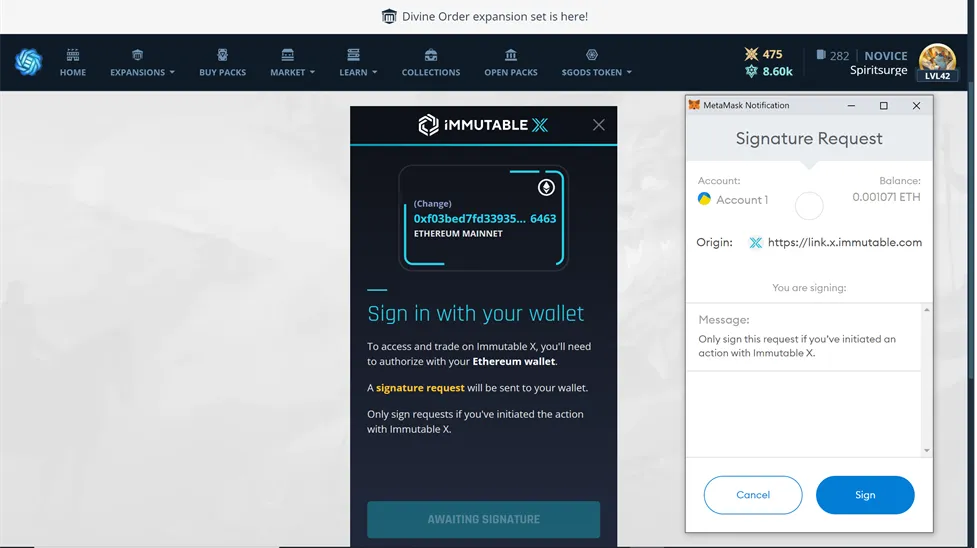The width and height of the screenshot is (977, 548).
Task: Click the NOVICE rank label
Action: [x=885, y=55]
